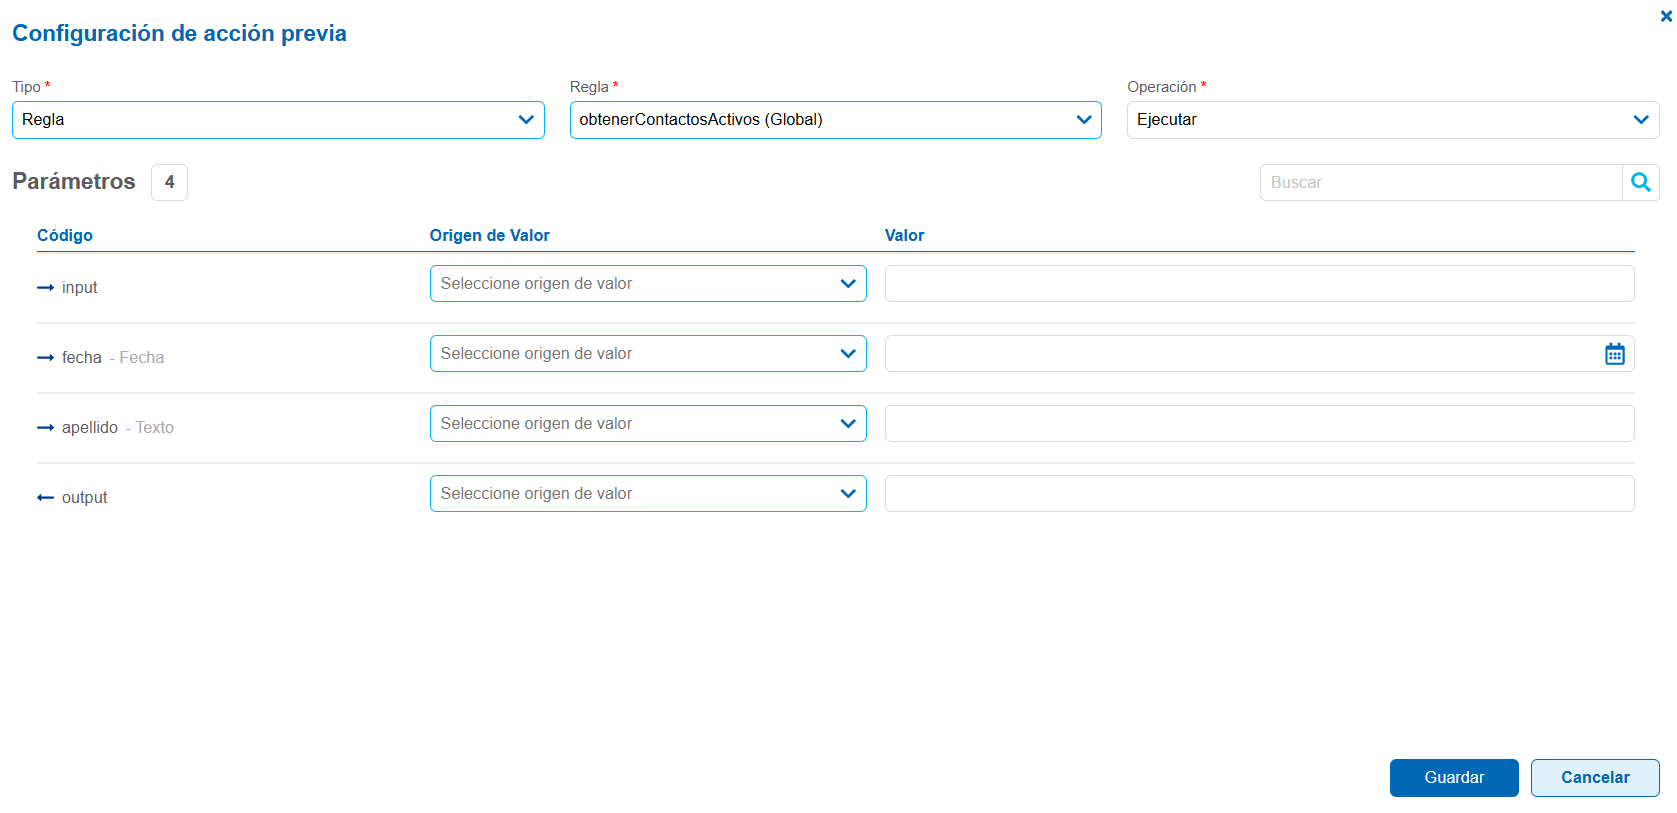Click the search magnifier icon
Image resolution: width=1677 pixels, height=813 pixels.
[x=1640, y=182]
